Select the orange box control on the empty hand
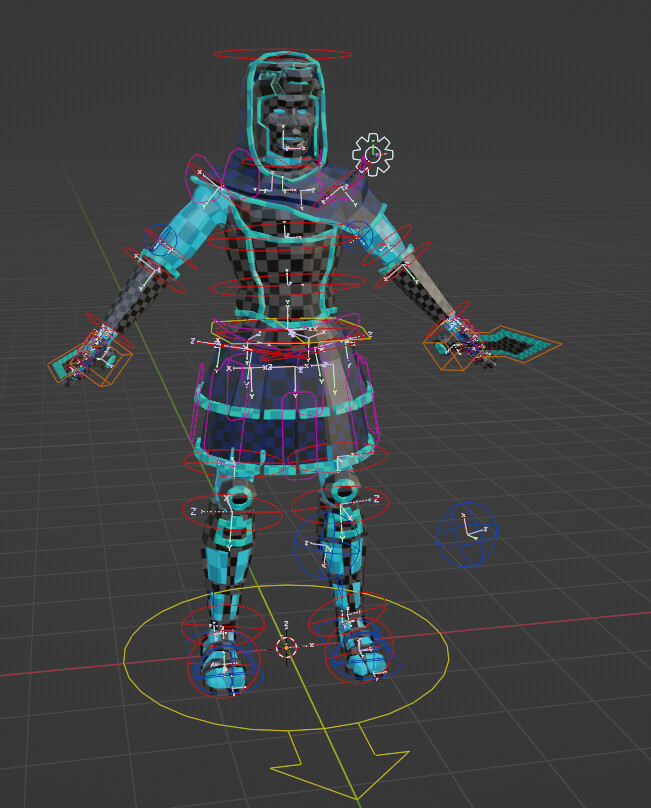Screen dimensions: 651x808 click(x=90, y=357)
